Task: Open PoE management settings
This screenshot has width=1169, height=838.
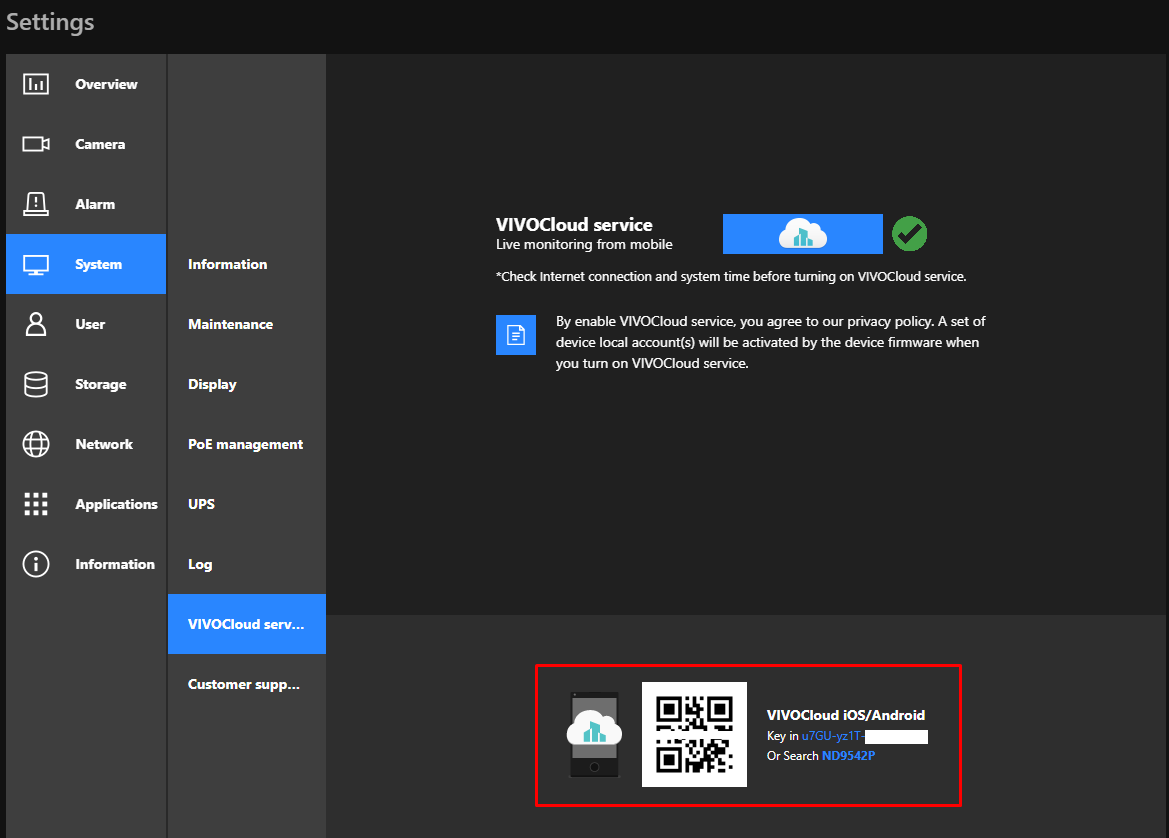Action: (x=245, y=444)
